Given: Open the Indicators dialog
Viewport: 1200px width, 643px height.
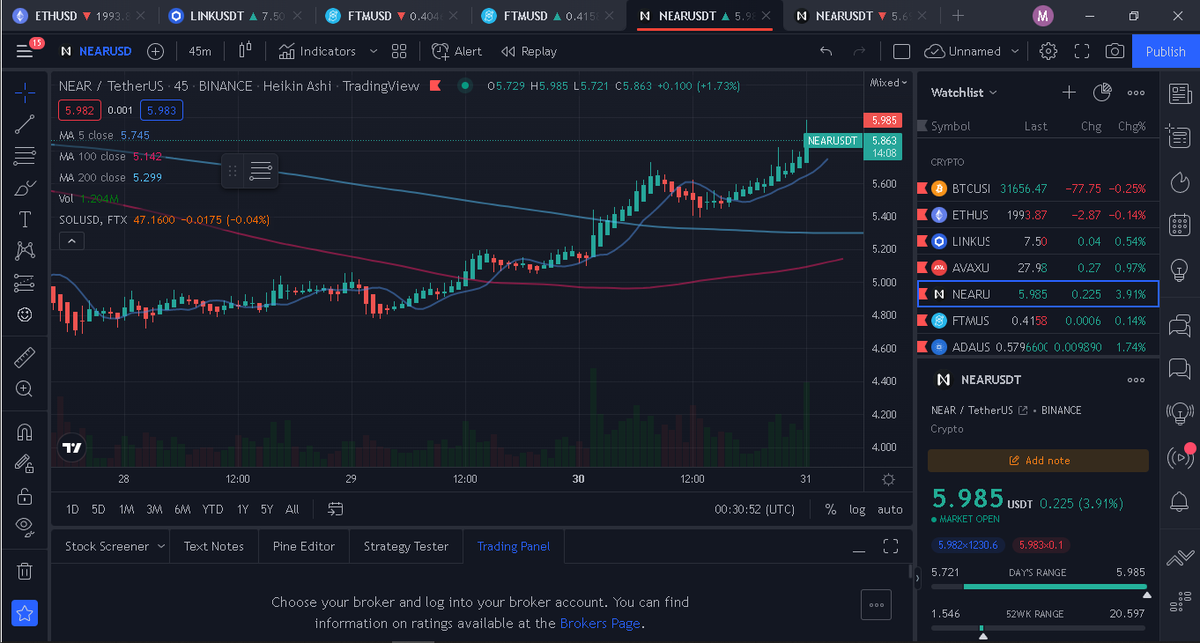Looking at the screenshot, I should tap(318, 51).
